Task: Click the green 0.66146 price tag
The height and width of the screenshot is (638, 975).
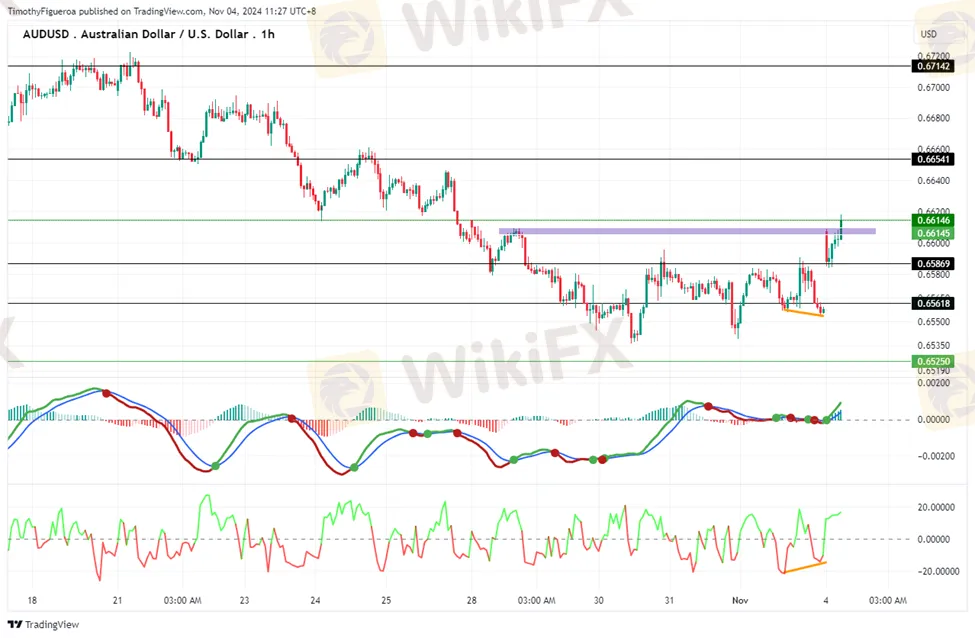Action: point(932,219)
